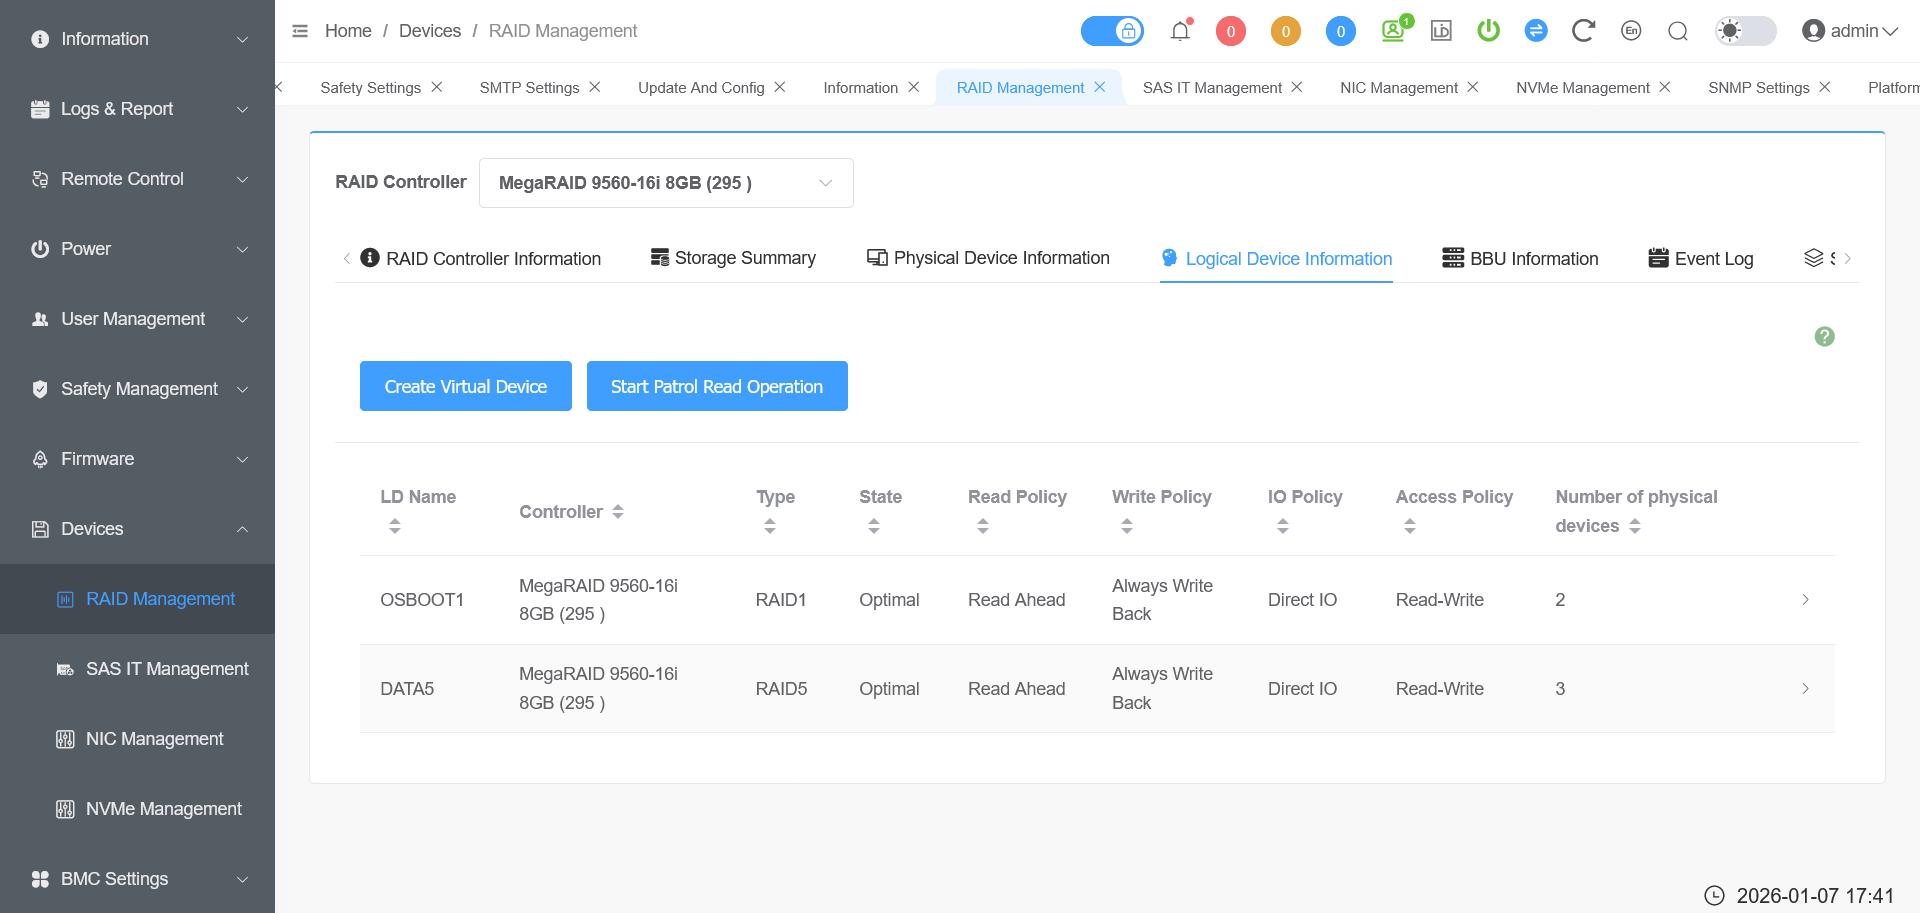Image resolution: width=1920 pixels, height=913 pixels.
Task: Open the RAID Controller dropdown
Action: pos(666,183)
